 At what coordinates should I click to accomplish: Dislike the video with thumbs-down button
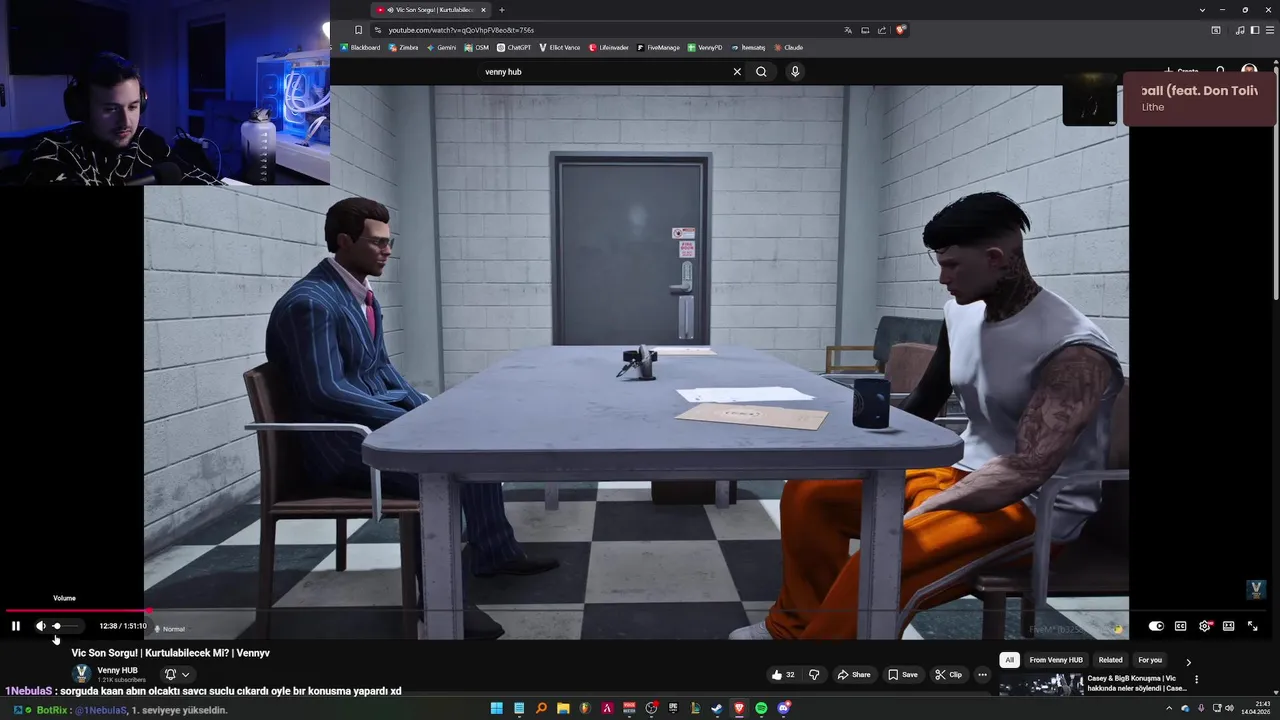pos(814,675)
